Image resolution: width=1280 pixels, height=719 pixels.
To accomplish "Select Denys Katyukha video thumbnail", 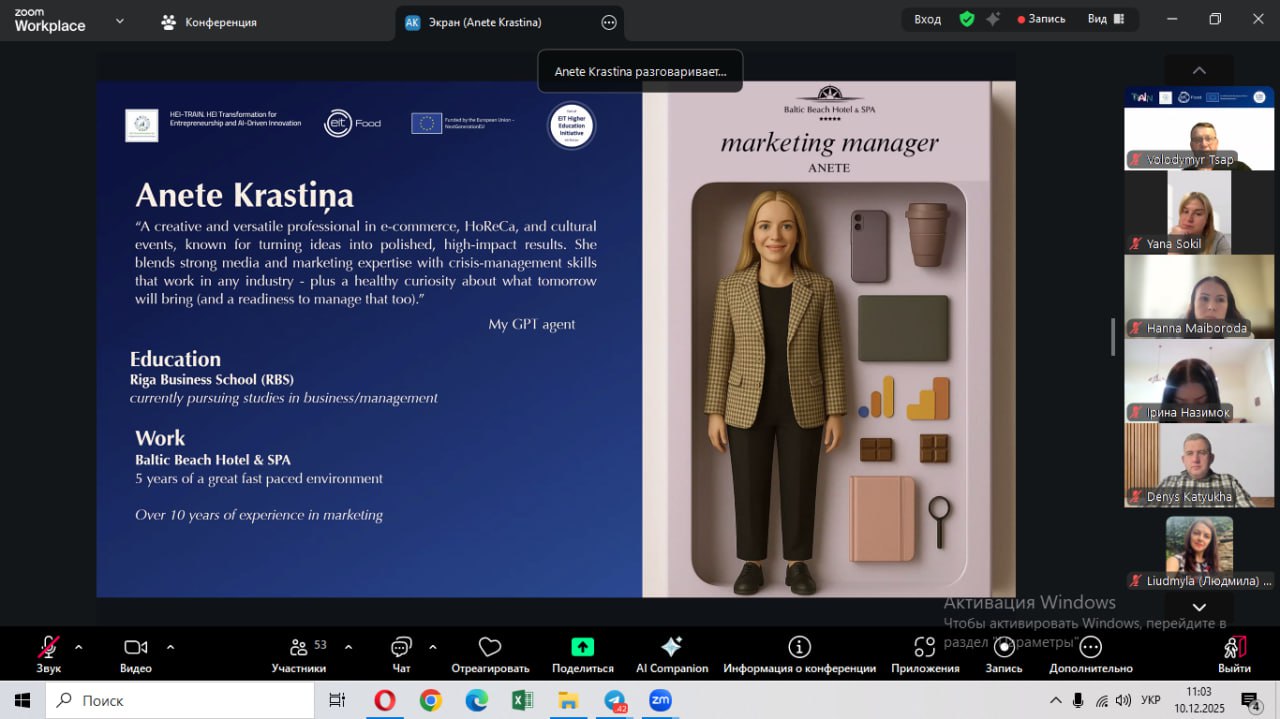I will (1199, 465).
